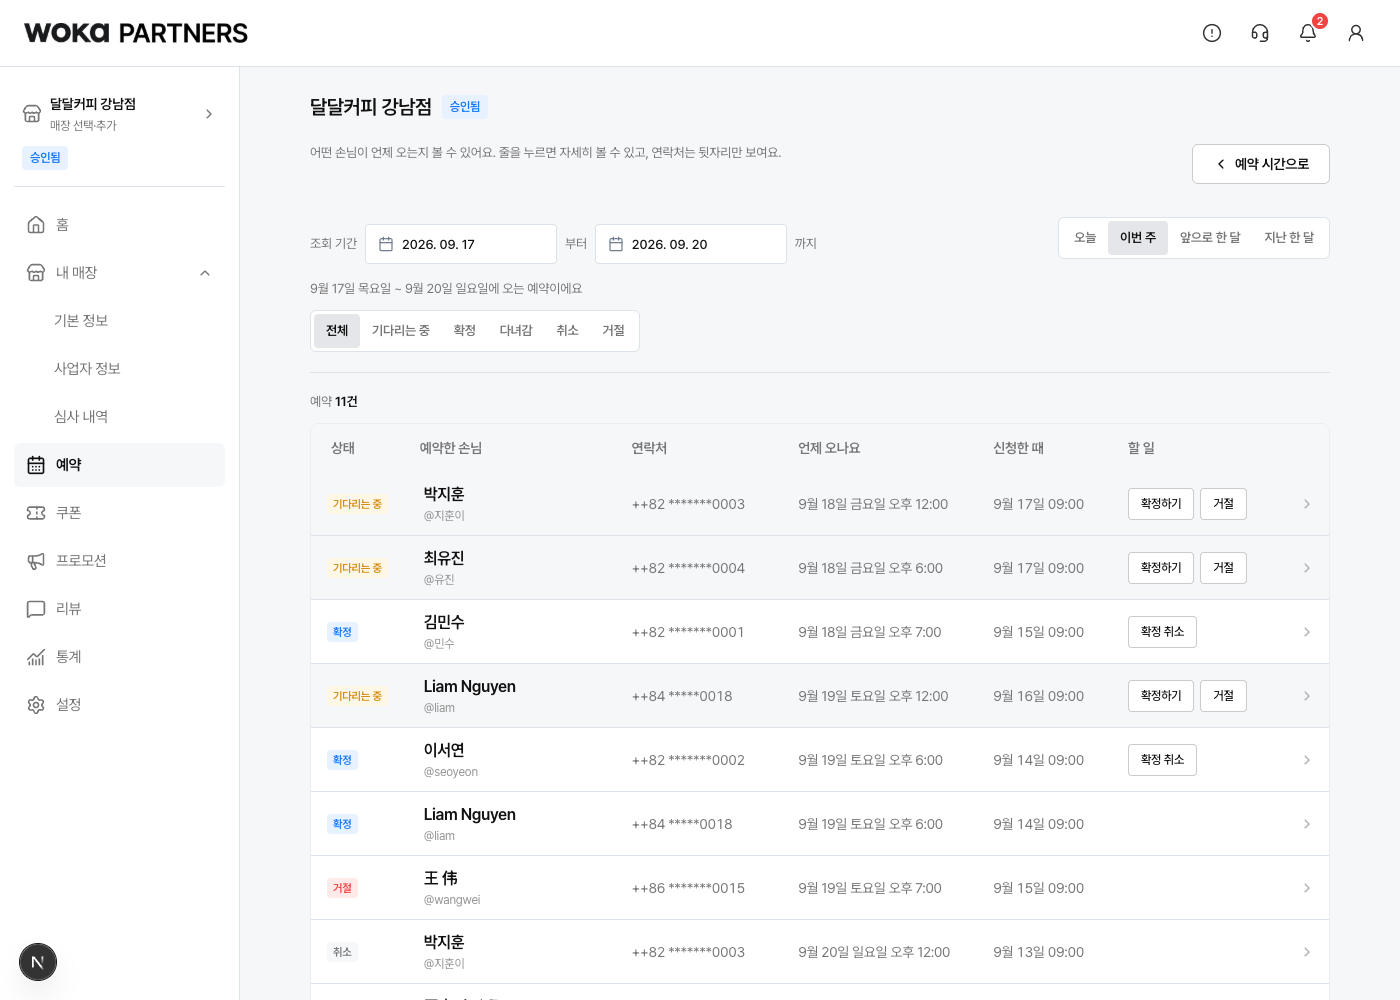Confirm 최유진's reservation with 확정하기
Viewport: 1400px width, 1000px height.
[x=1161, y=568]
